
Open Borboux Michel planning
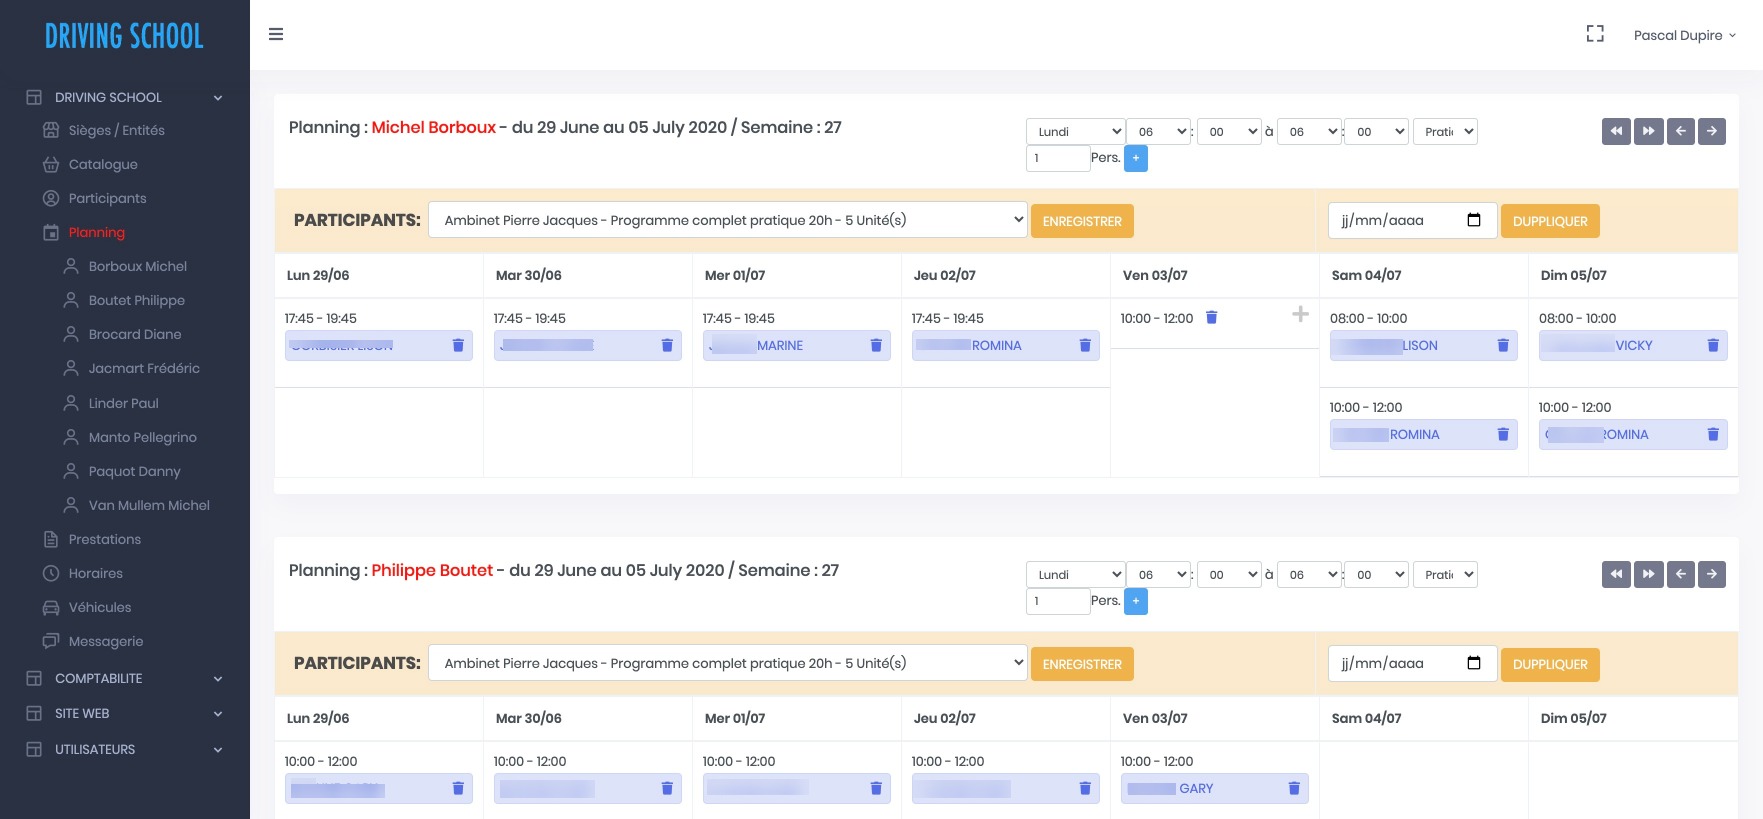pyautogui.click(x=137, y=266)
